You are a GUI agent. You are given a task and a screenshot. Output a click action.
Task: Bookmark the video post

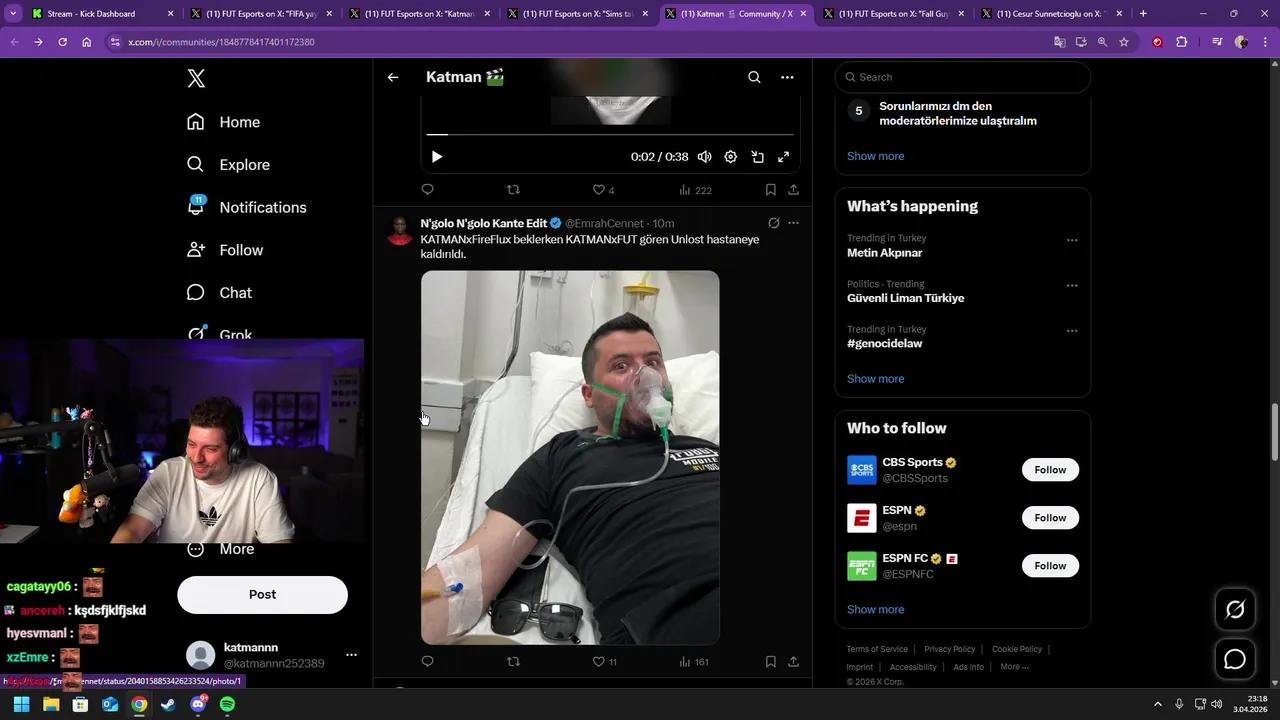[x=770, y=189]
